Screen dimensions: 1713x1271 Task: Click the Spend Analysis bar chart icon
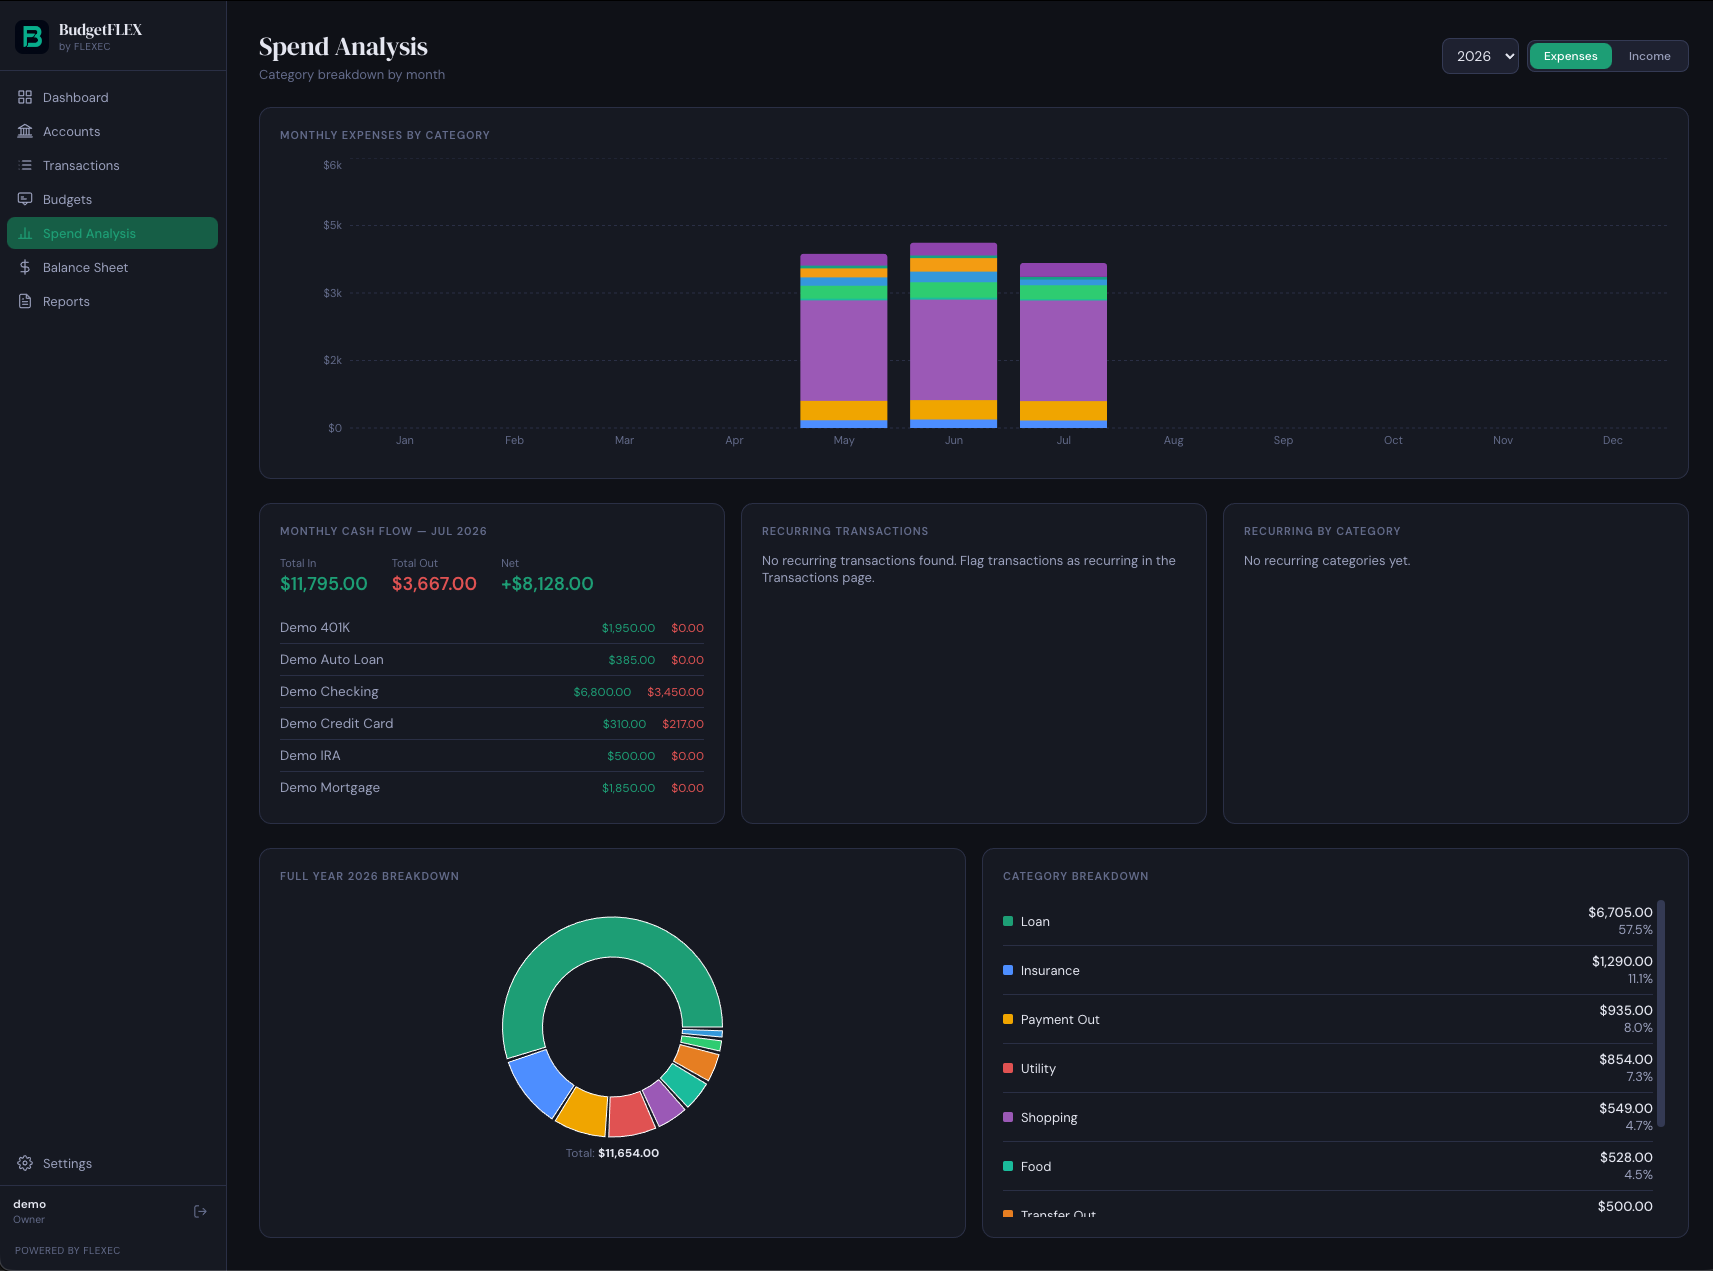[25, 233]
